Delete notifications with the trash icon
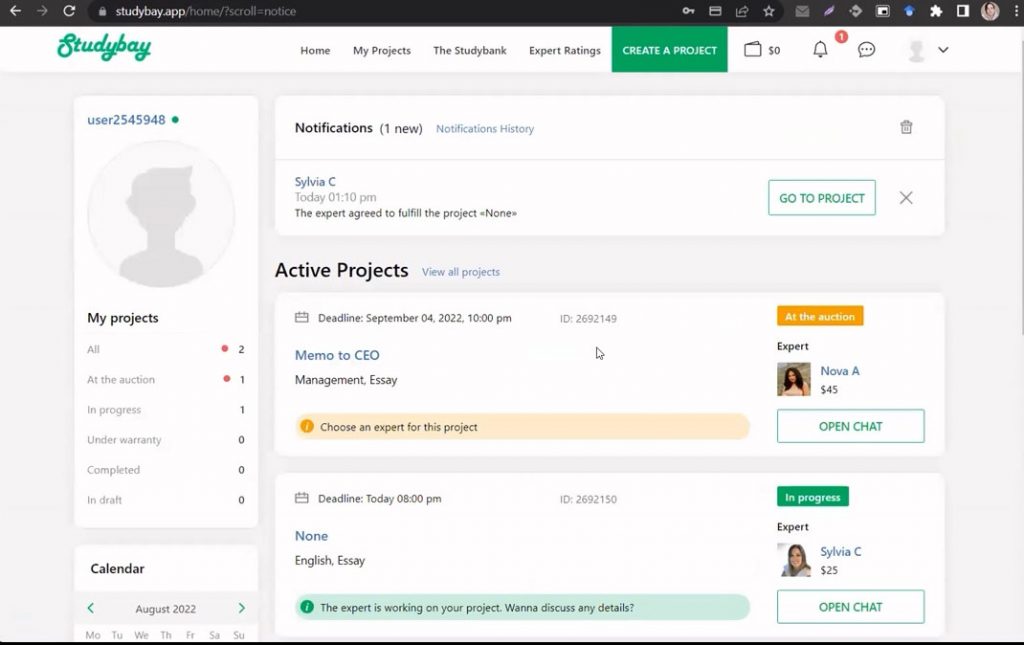The width and height of the screenshot is (1024, 645). click(906, 127)
